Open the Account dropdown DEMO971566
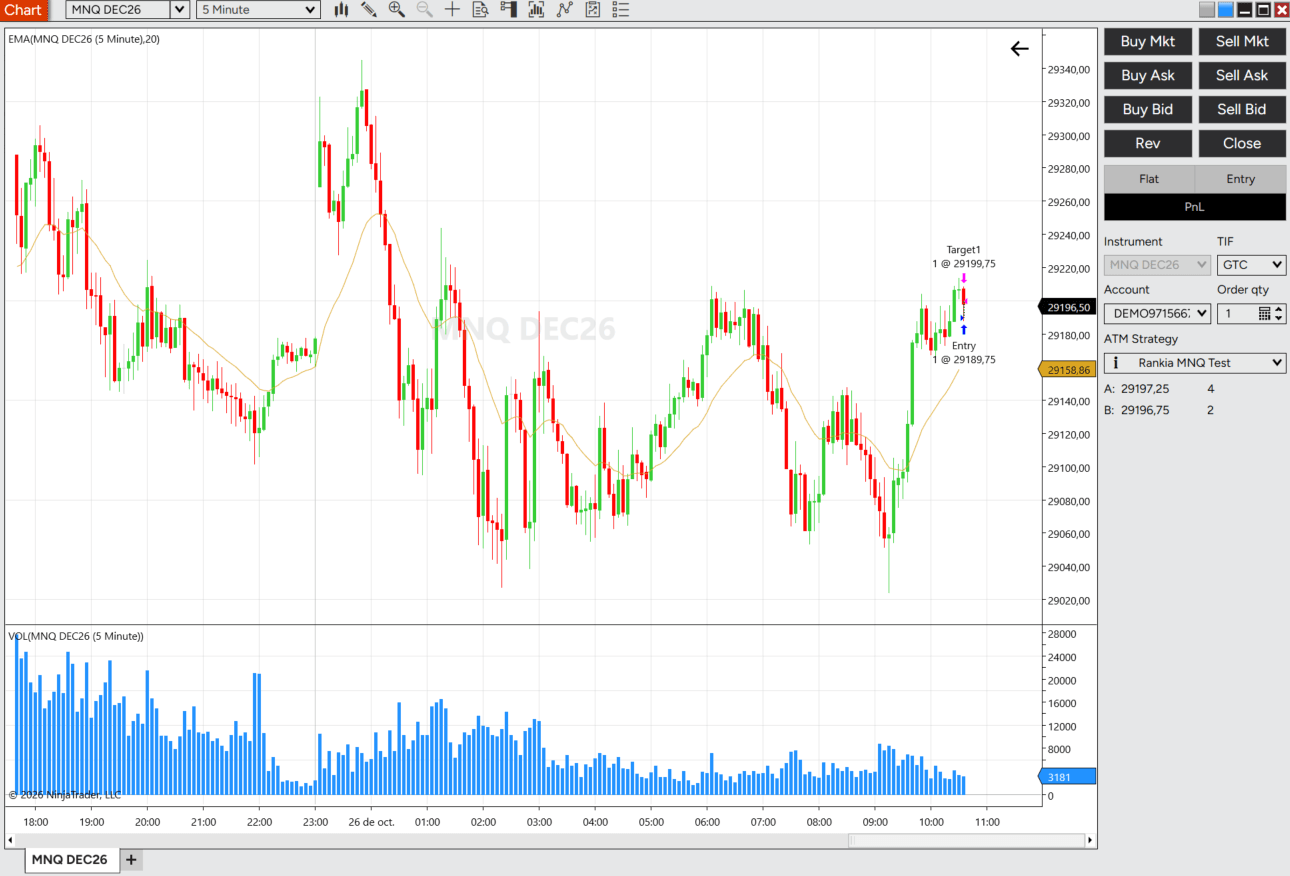 click(1157, 314)
